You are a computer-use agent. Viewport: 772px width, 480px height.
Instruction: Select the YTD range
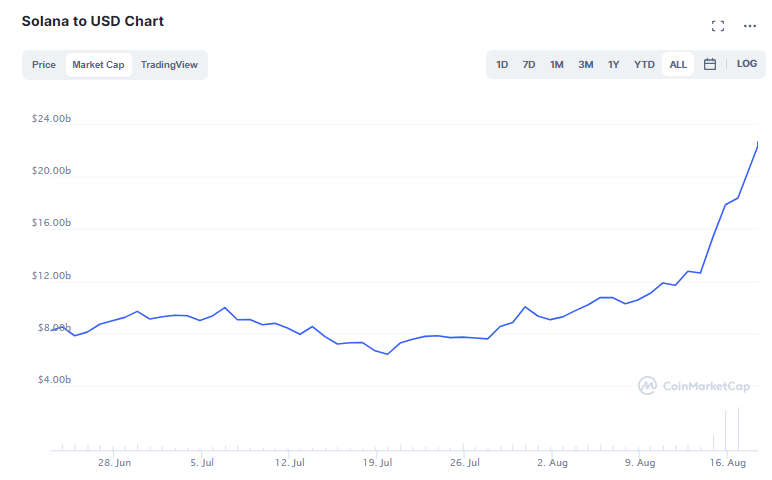(644, 65)
